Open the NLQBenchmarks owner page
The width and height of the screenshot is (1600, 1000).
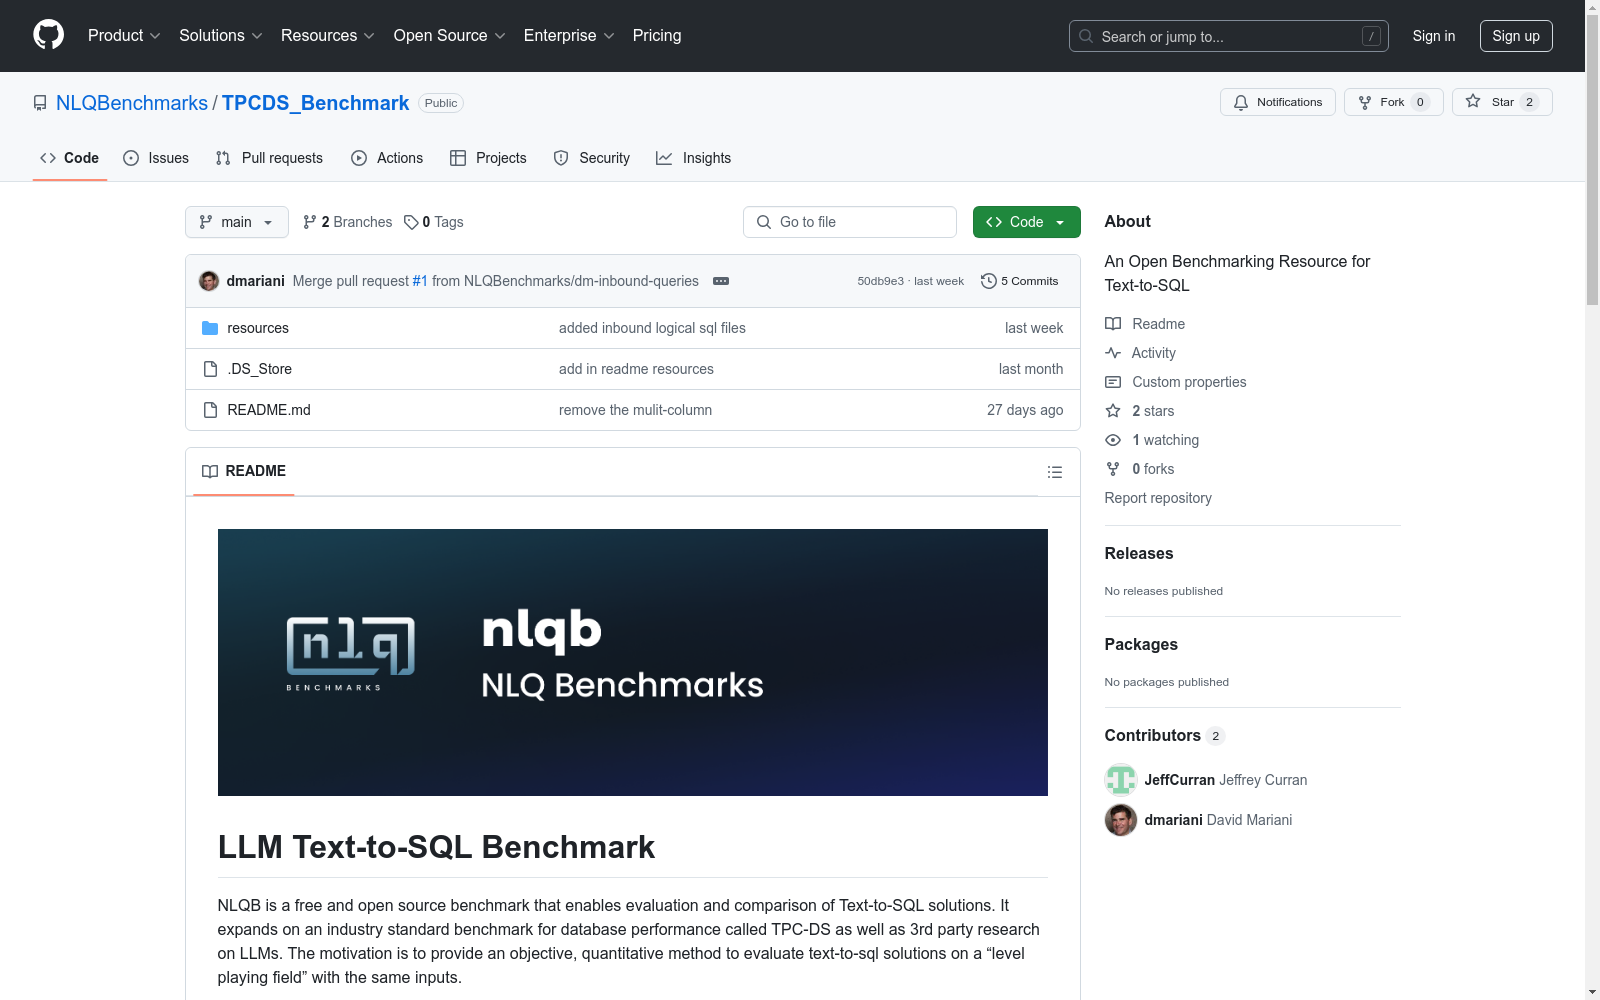132,103
